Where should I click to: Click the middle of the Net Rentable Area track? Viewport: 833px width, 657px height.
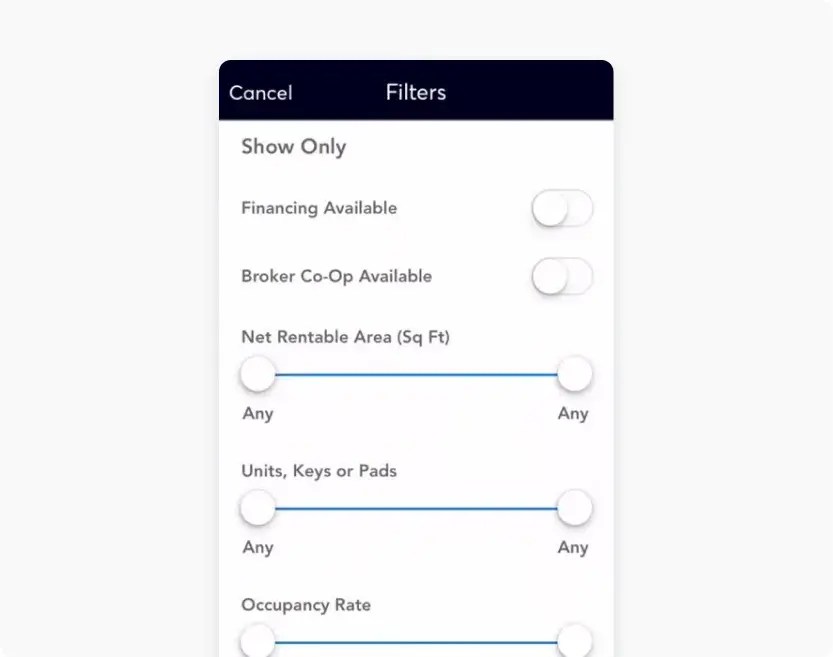(x=416, y=375)
